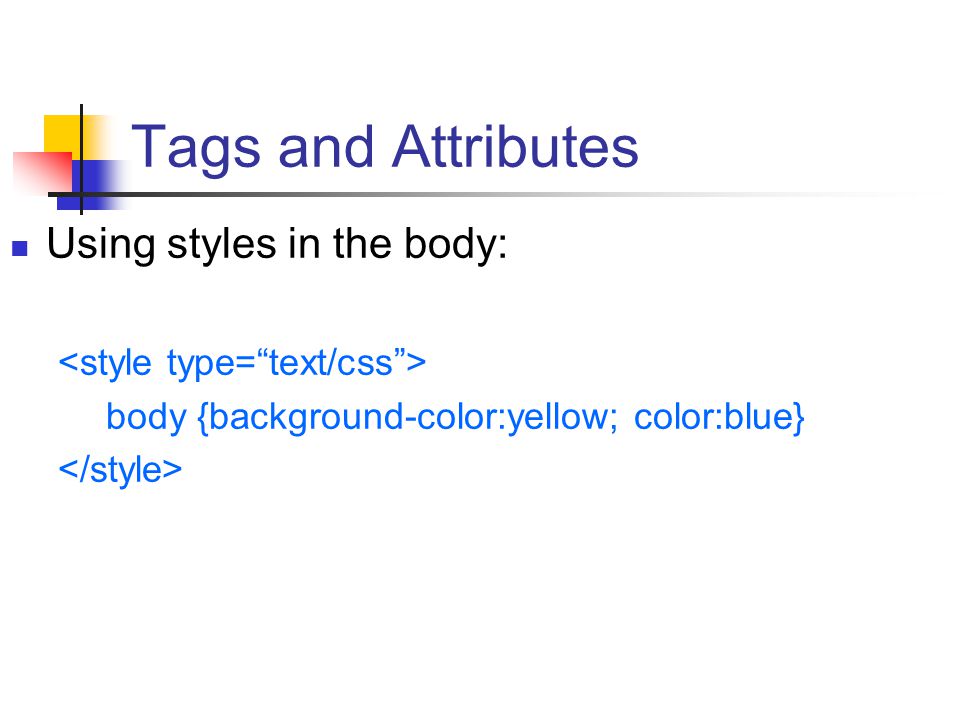The height and width of the screenshot is (720, 960).
Task: Click the blue square bullet marker
Action: point(20,248)
